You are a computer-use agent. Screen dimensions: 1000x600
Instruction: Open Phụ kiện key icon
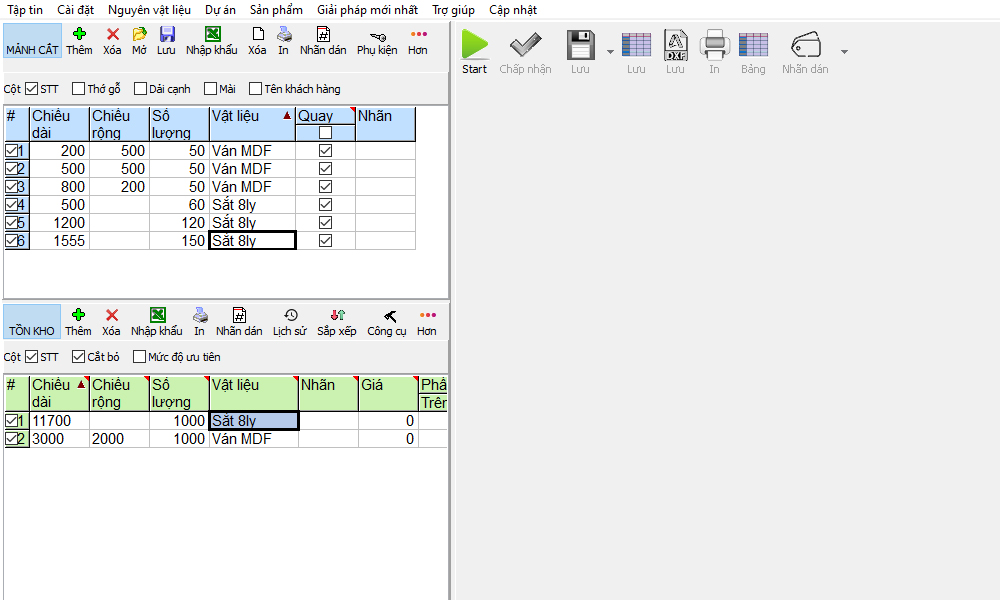coord(377,35)
